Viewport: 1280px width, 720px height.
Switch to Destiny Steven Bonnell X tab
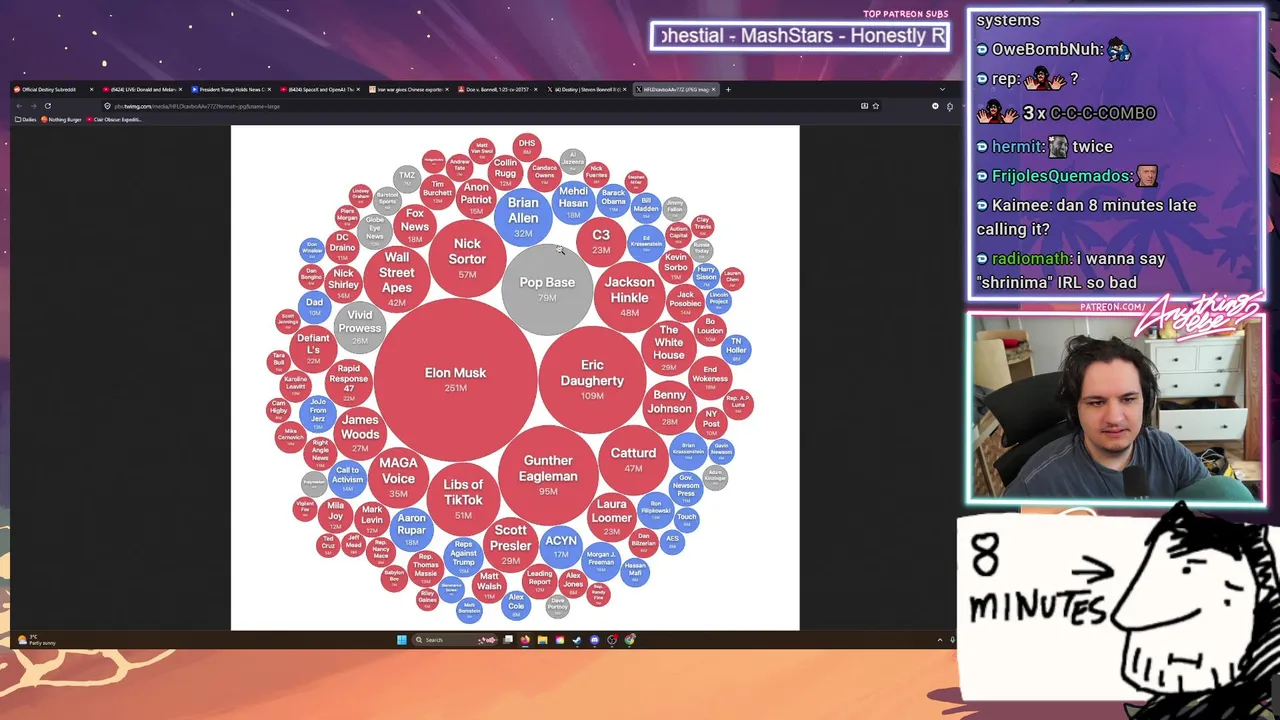[x=585, y=90]
